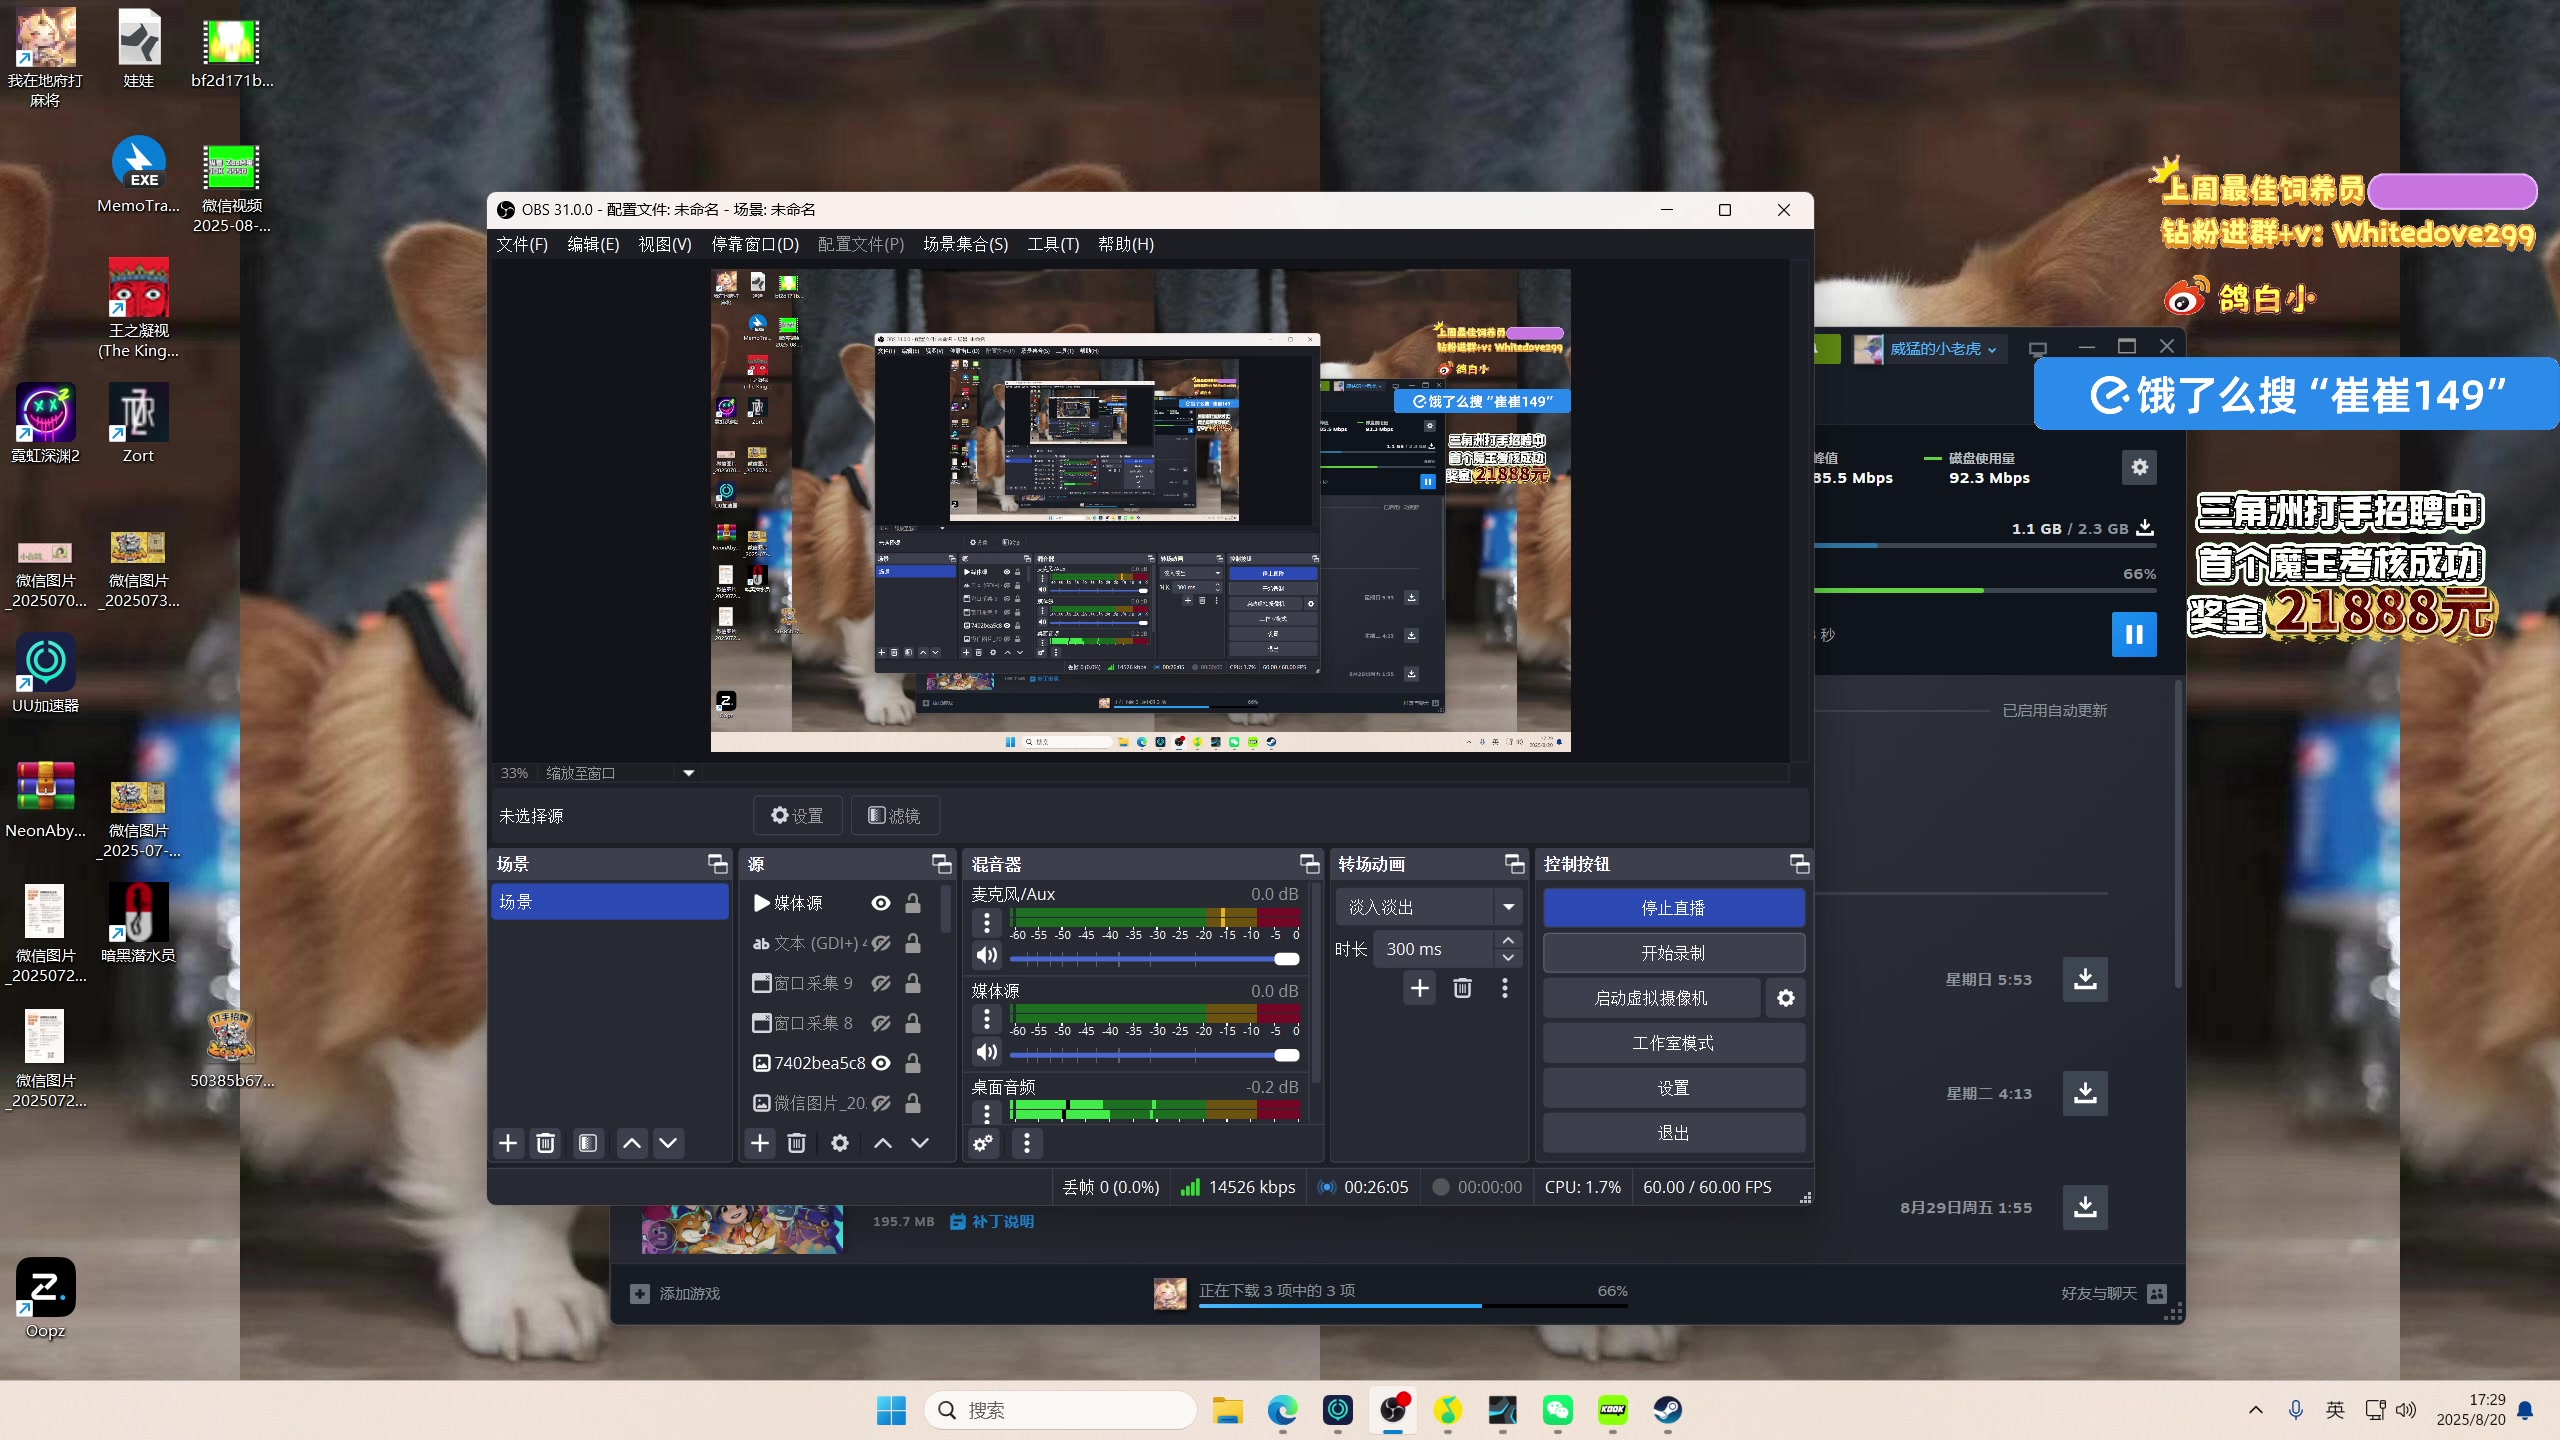This screenshot has width=2560, height=1440.
Task: Open mixer panel three-dot menu
Action: (x=1027, y=1143)
